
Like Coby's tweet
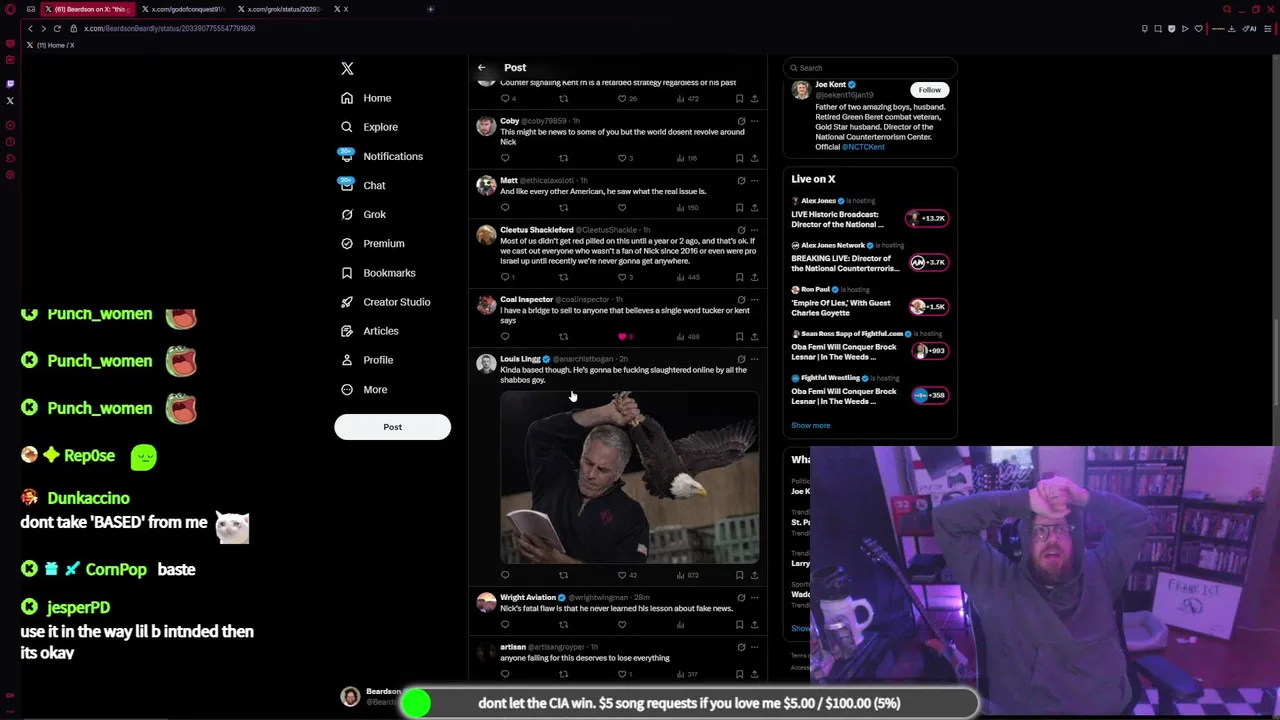pyautogui.click(x=621, y=158)
